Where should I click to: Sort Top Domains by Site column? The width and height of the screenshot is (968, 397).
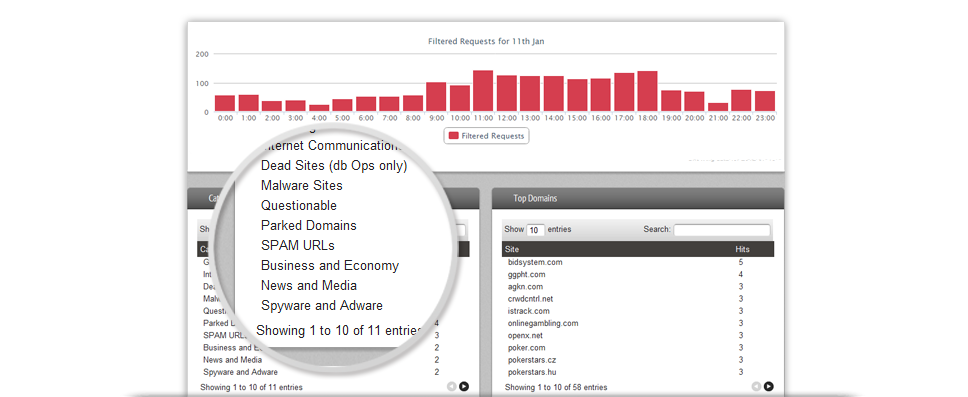(x=512, y=249)
